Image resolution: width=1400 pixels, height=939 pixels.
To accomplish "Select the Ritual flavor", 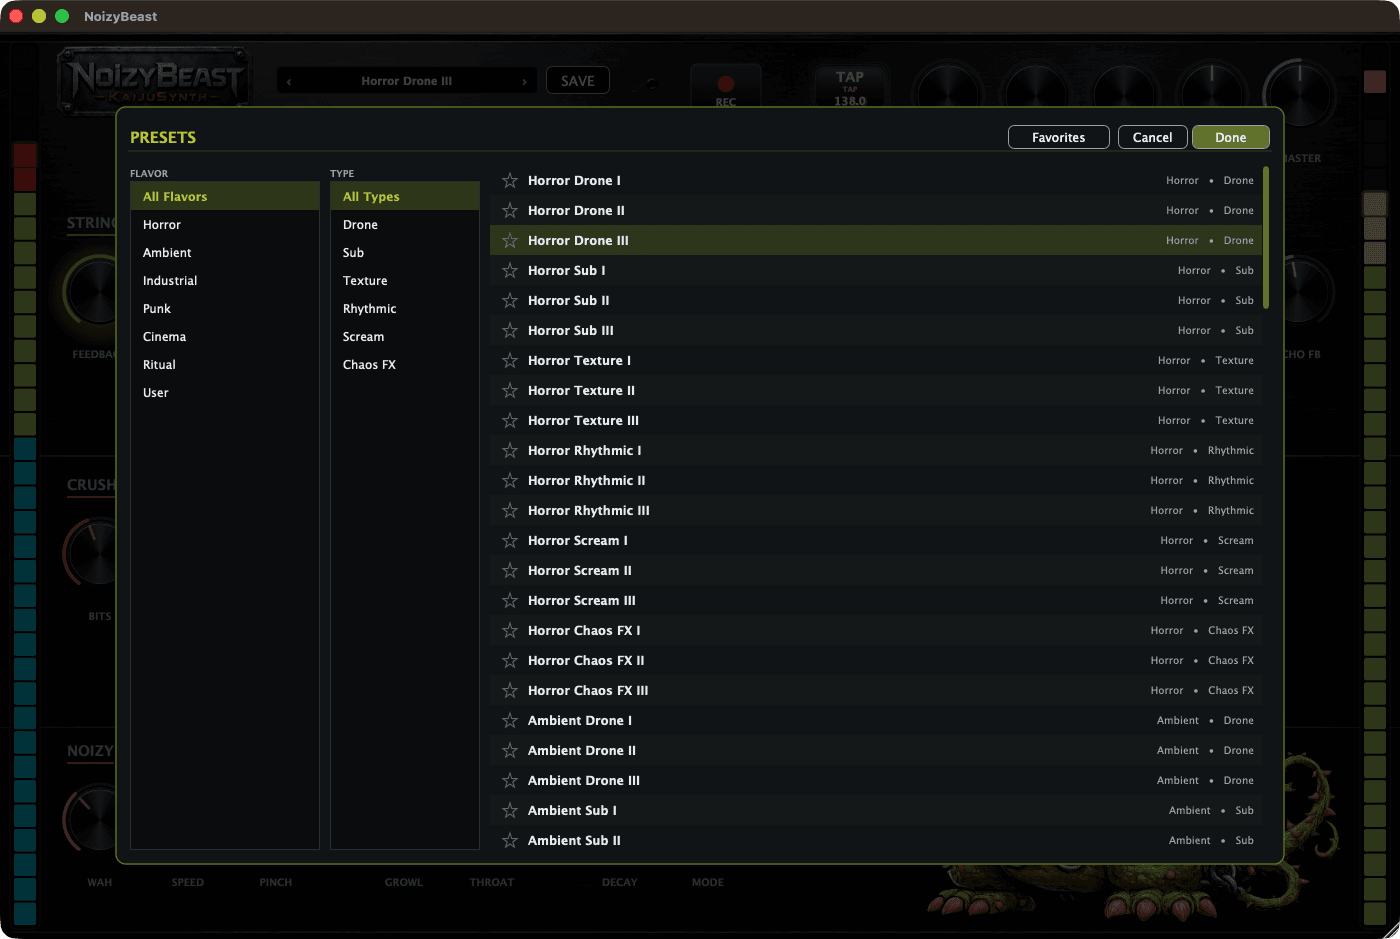I will [225, 365].
